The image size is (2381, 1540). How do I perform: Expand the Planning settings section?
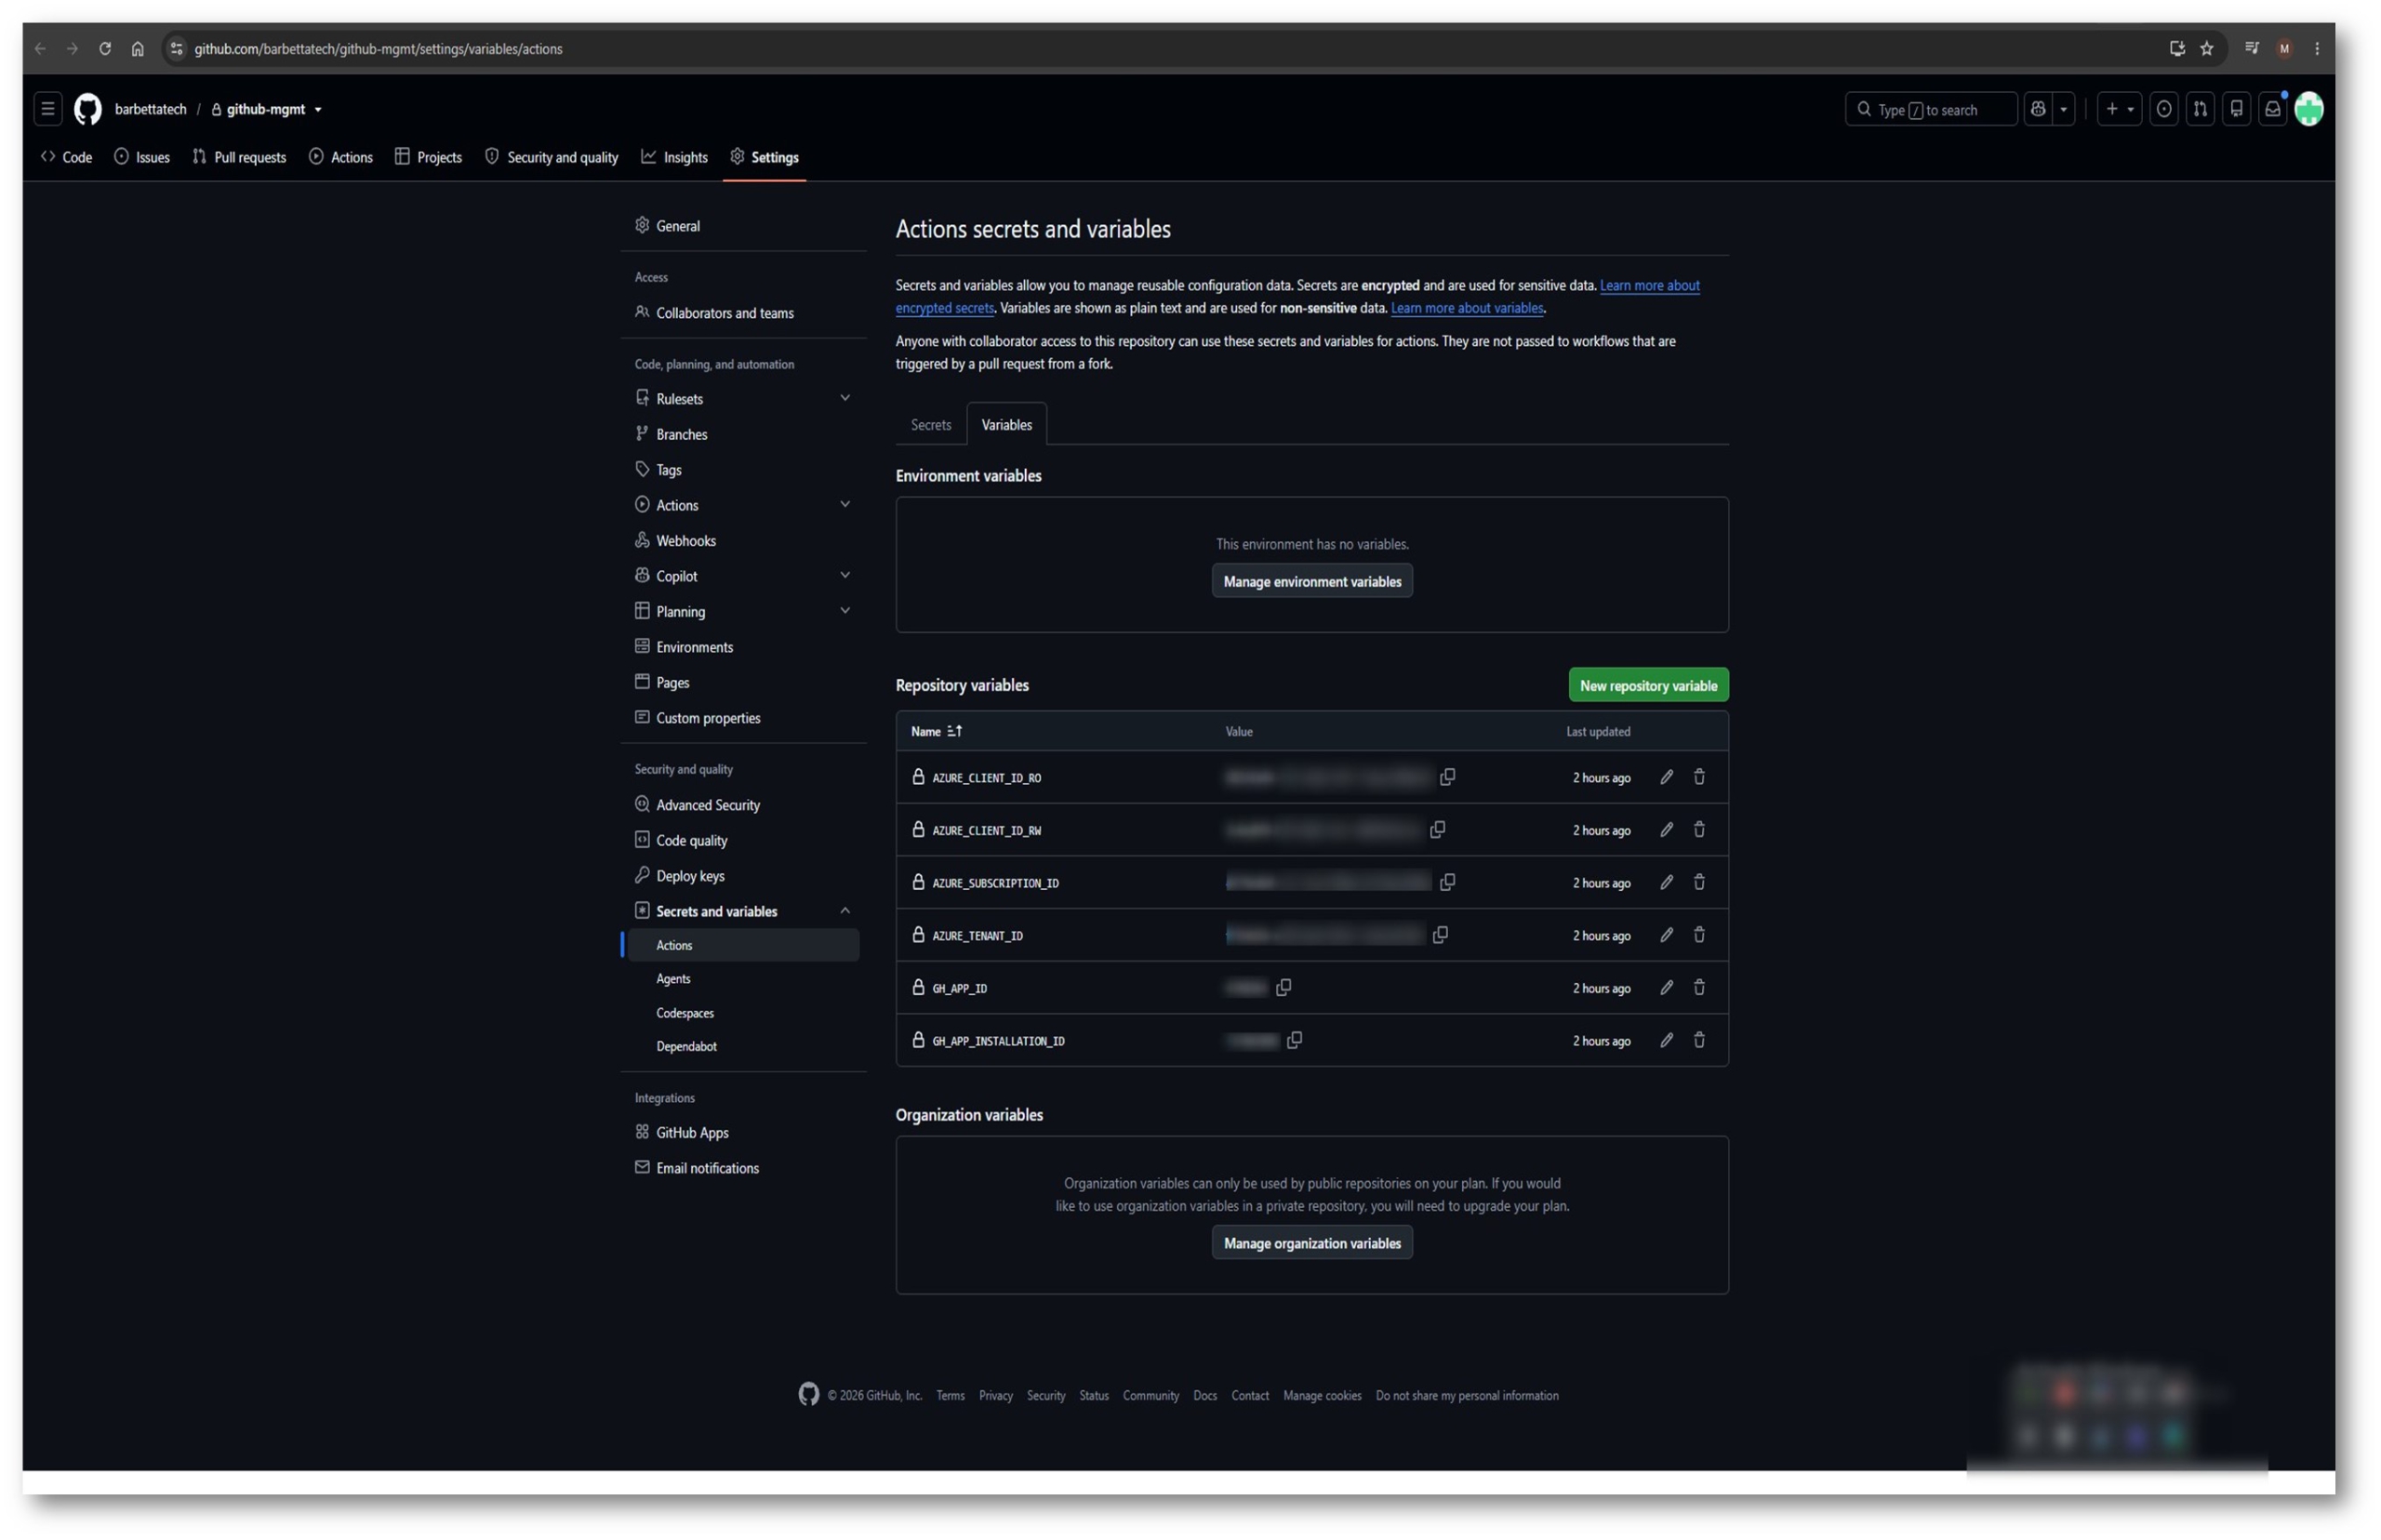point(844,611)
